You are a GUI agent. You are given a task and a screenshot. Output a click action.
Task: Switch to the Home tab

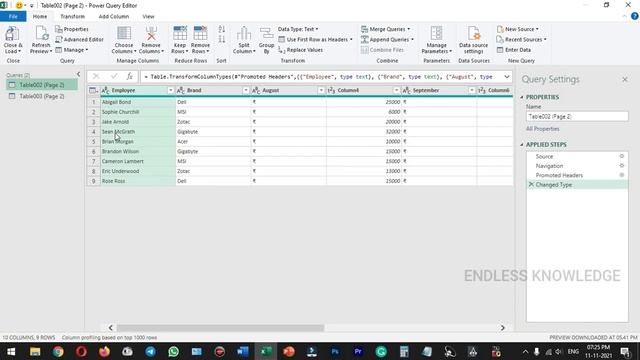point(40,16)
